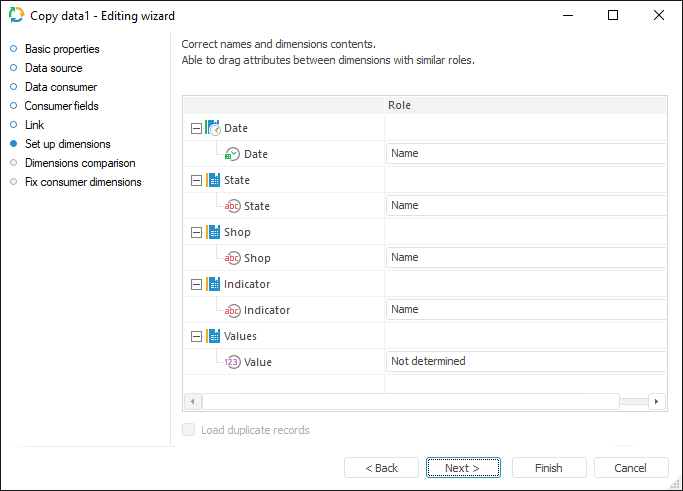The height and width of the screenshot is (491, 683).
Task: Click the State dimension icon
Action: click(213, 180)
